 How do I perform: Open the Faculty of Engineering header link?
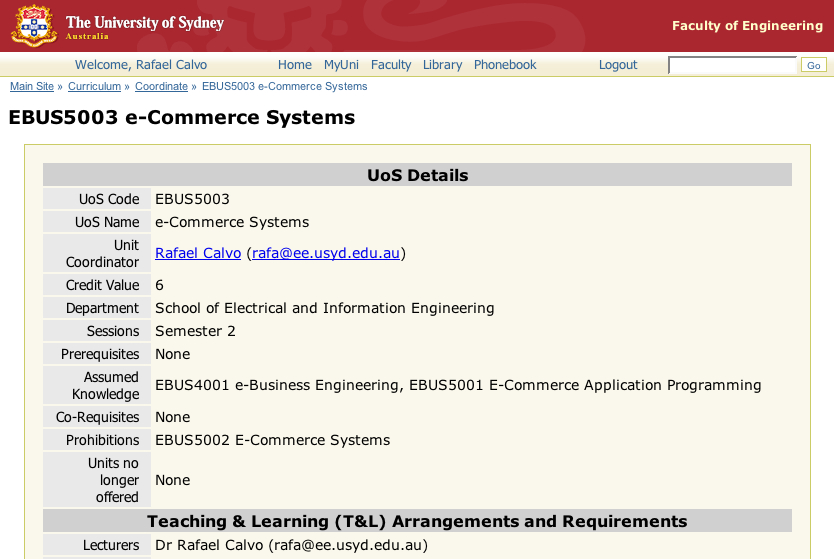pos(747,26)
